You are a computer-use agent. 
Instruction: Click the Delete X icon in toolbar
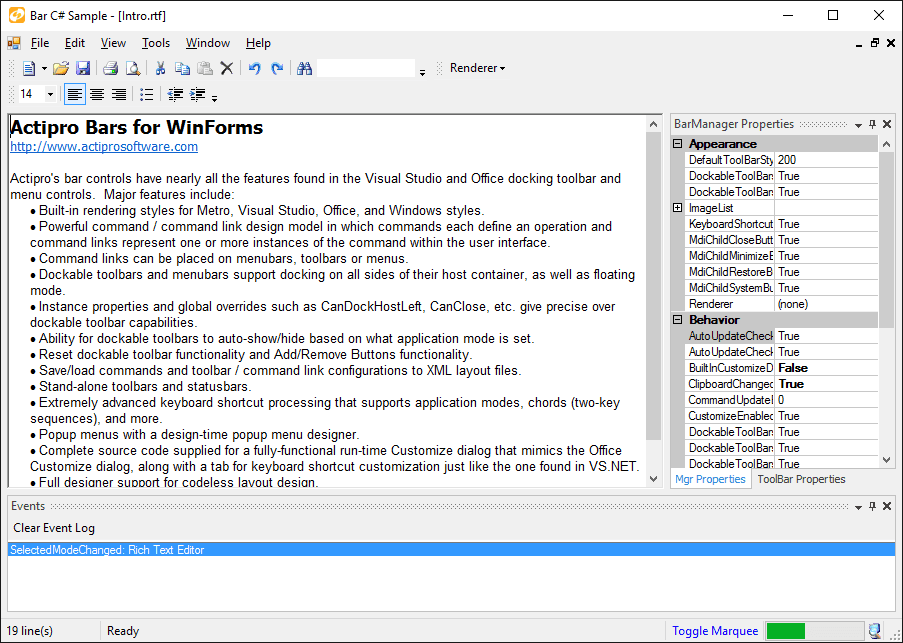227,69
